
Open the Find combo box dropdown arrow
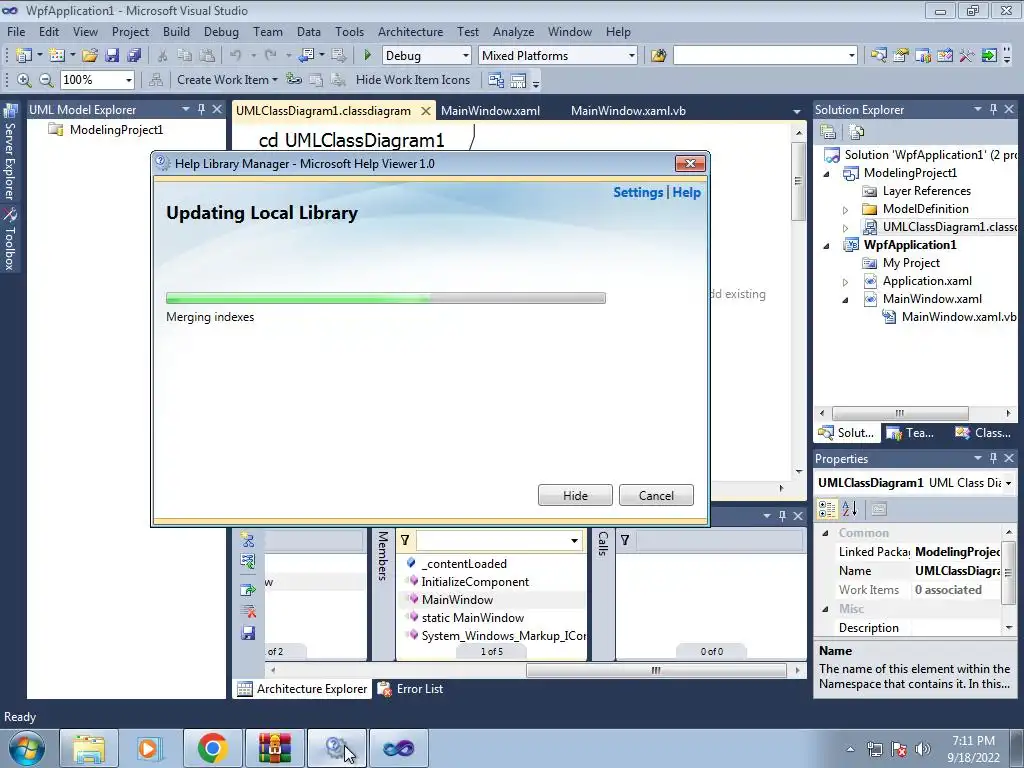852,56
